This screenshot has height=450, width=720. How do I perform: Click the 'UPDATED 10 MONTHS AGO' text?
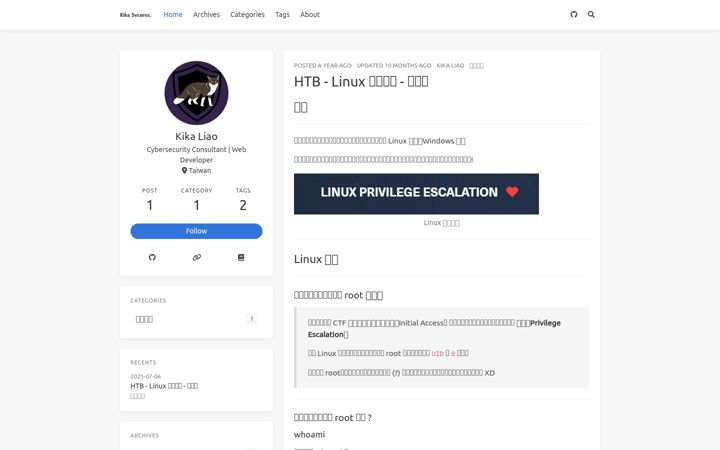click(394, 66)
